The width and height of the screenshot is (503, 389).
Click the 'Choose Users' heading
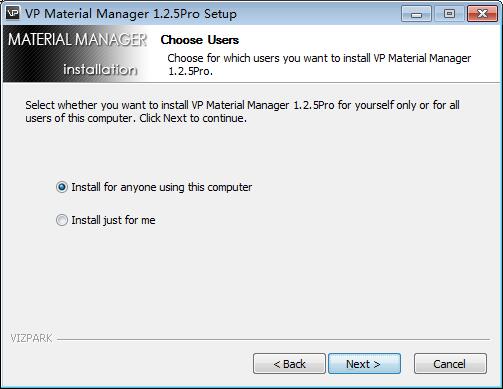pyautogui.click(x=200, y=40)
